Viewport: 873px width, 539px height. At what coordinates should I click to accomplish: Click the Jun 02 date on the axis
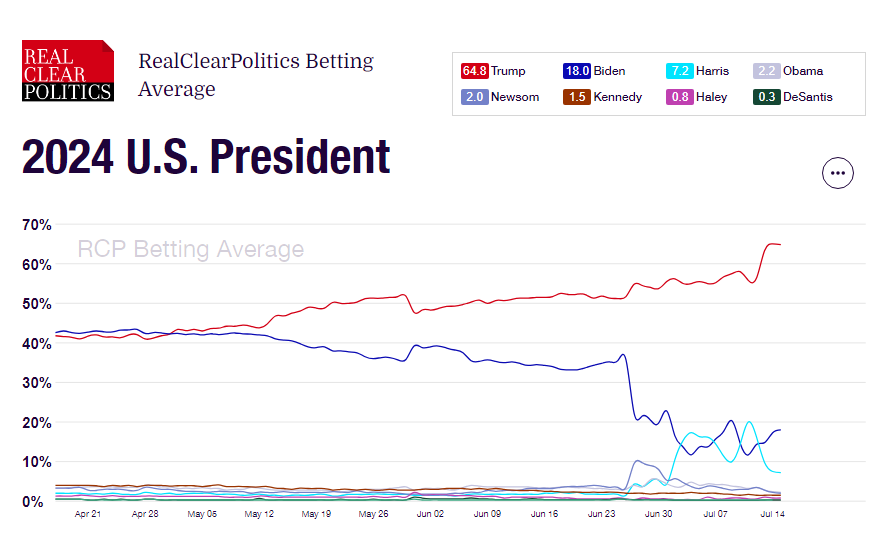tap(430, 514)
